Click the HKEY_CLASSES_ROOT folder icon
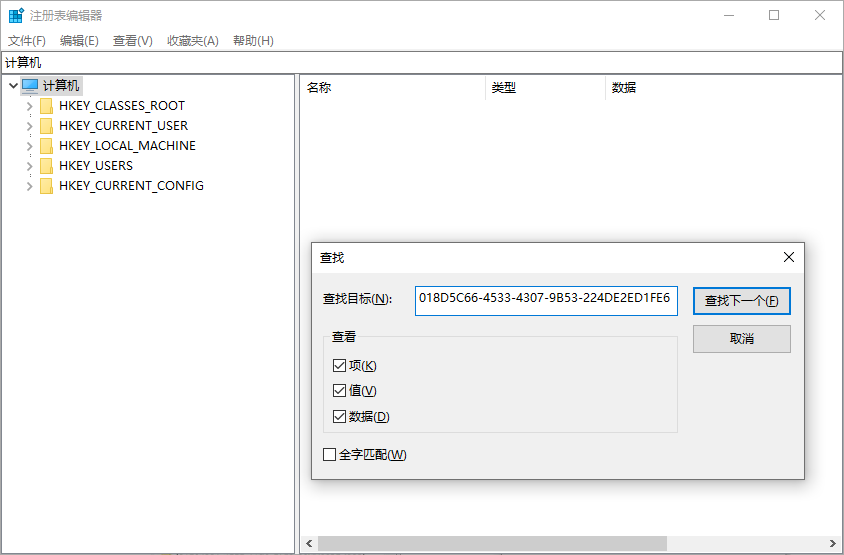The width and height of the screenshot is (844, 555). 47,106
